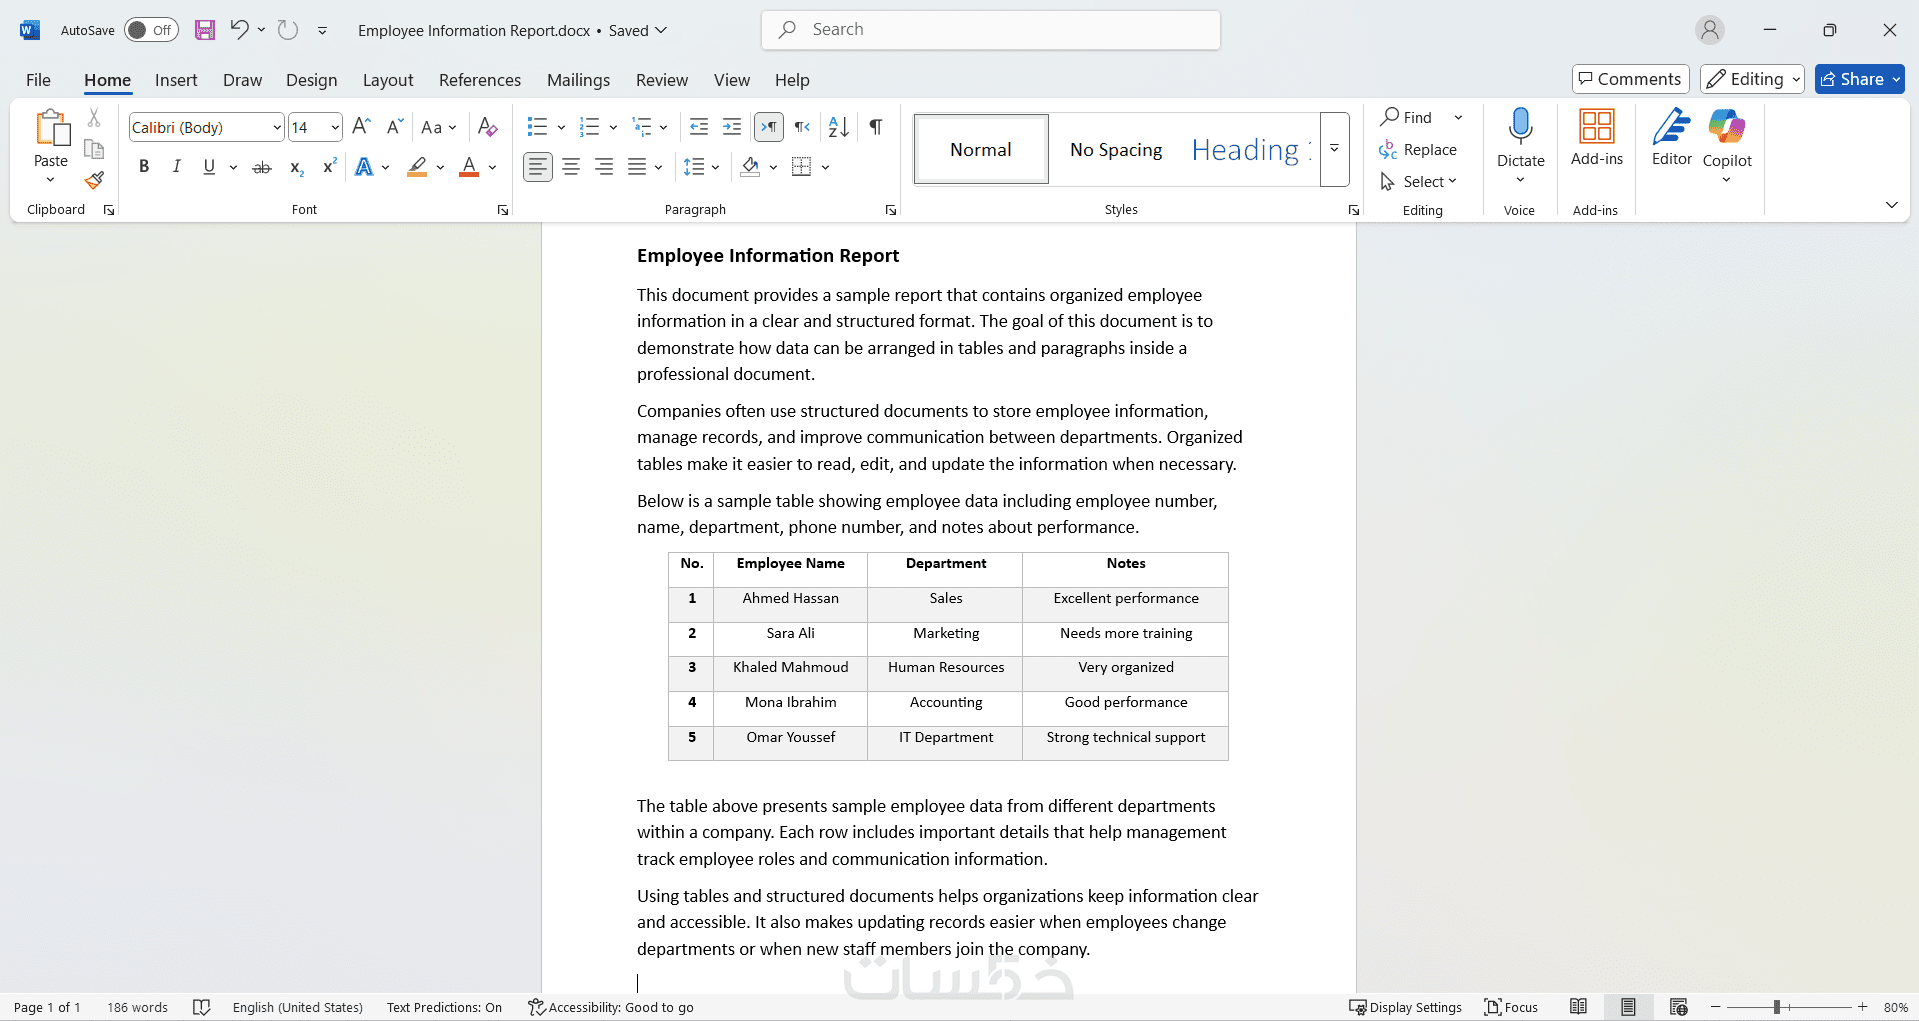This screenshot has height=1021, width=1919.
Task: Undo the last action
Action: tap(239, 30)
